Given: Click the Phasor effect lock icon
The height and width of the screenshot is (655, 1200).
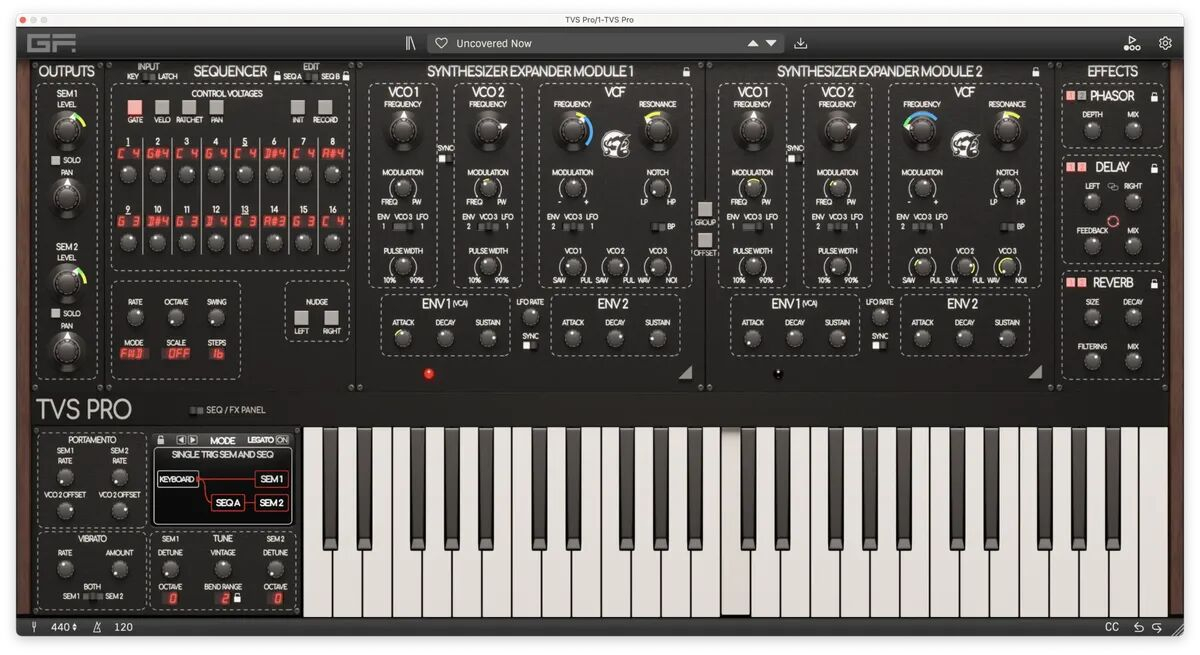Looking at the screenshot, I should [x=1153, y=97].
